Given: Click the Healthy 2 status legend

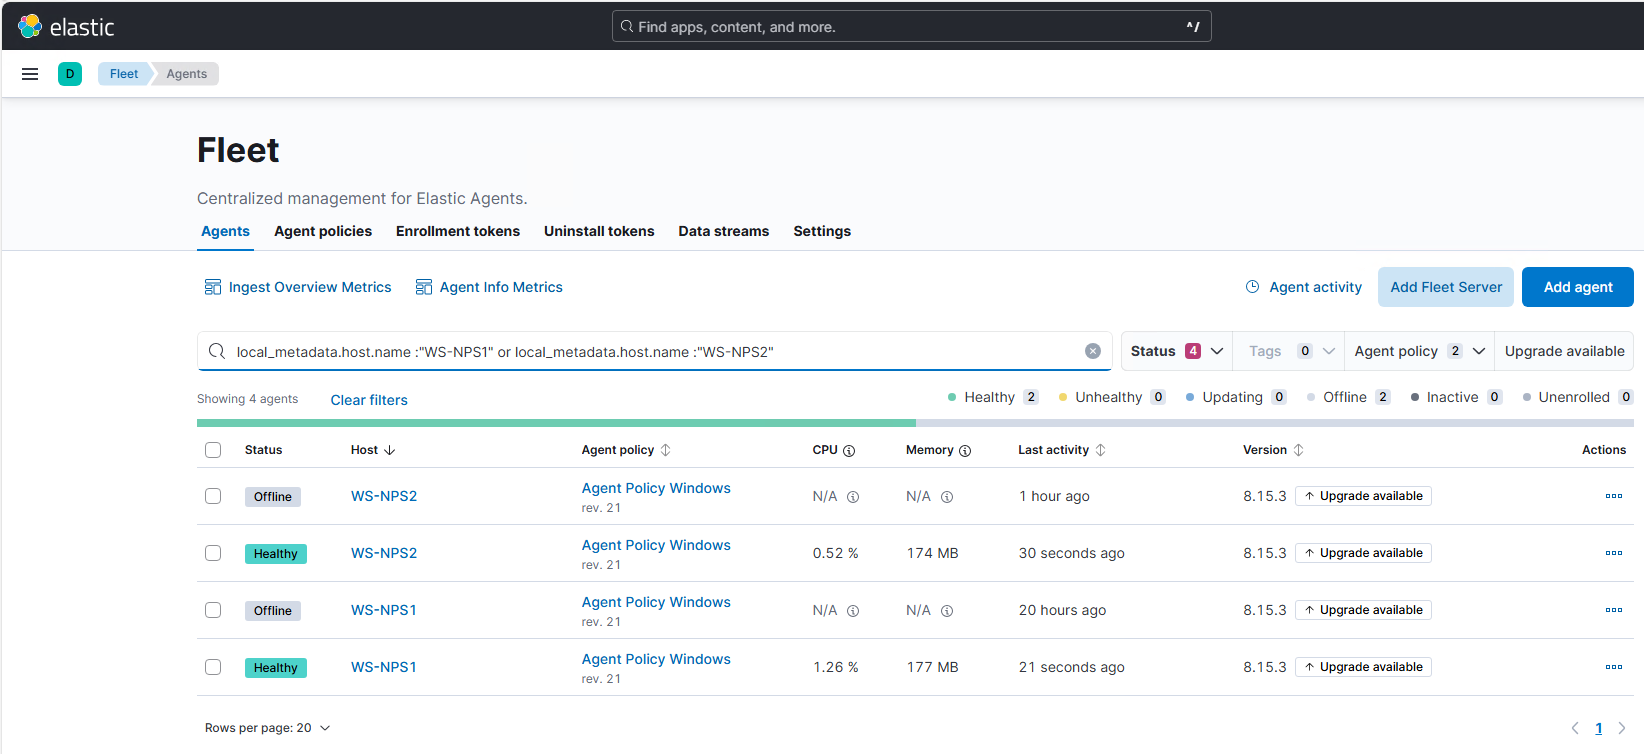Looking at the screenshot, I should pyautogui.click(x=993, y=397).
